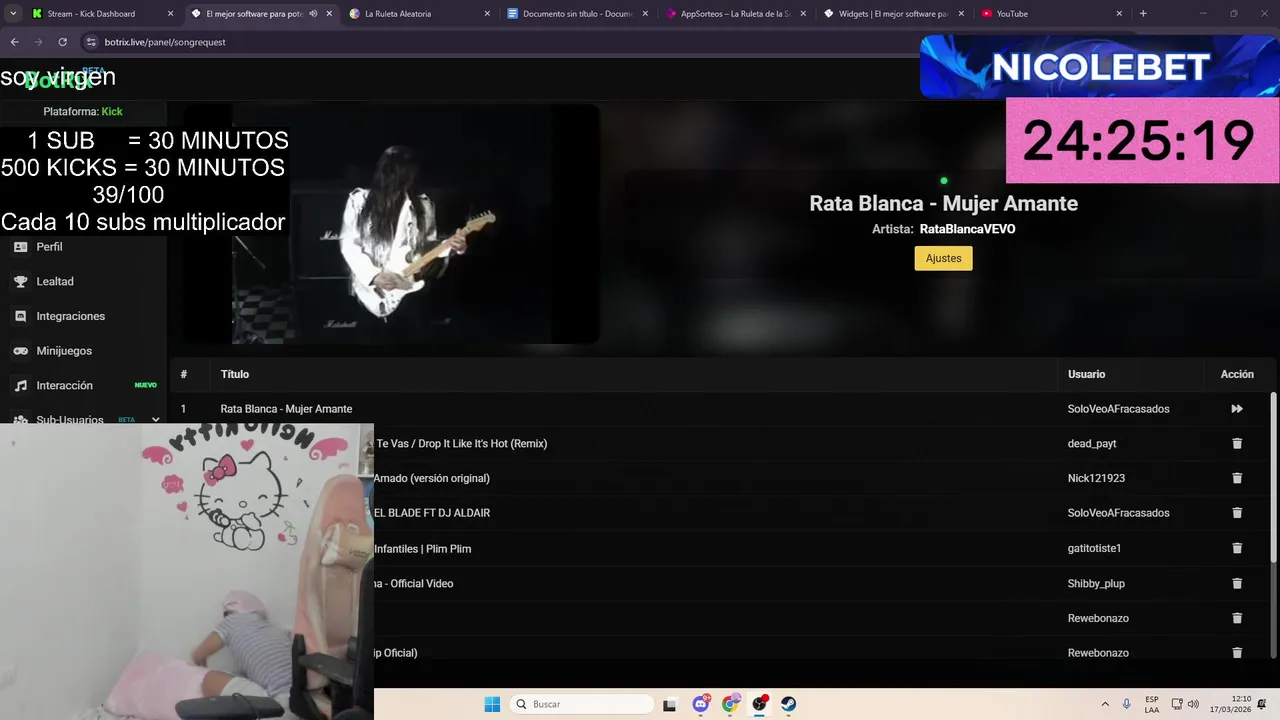1280x720 pixels.
Task: Click the Título column header
Action: pyautogui.click(x=235, y=374)
